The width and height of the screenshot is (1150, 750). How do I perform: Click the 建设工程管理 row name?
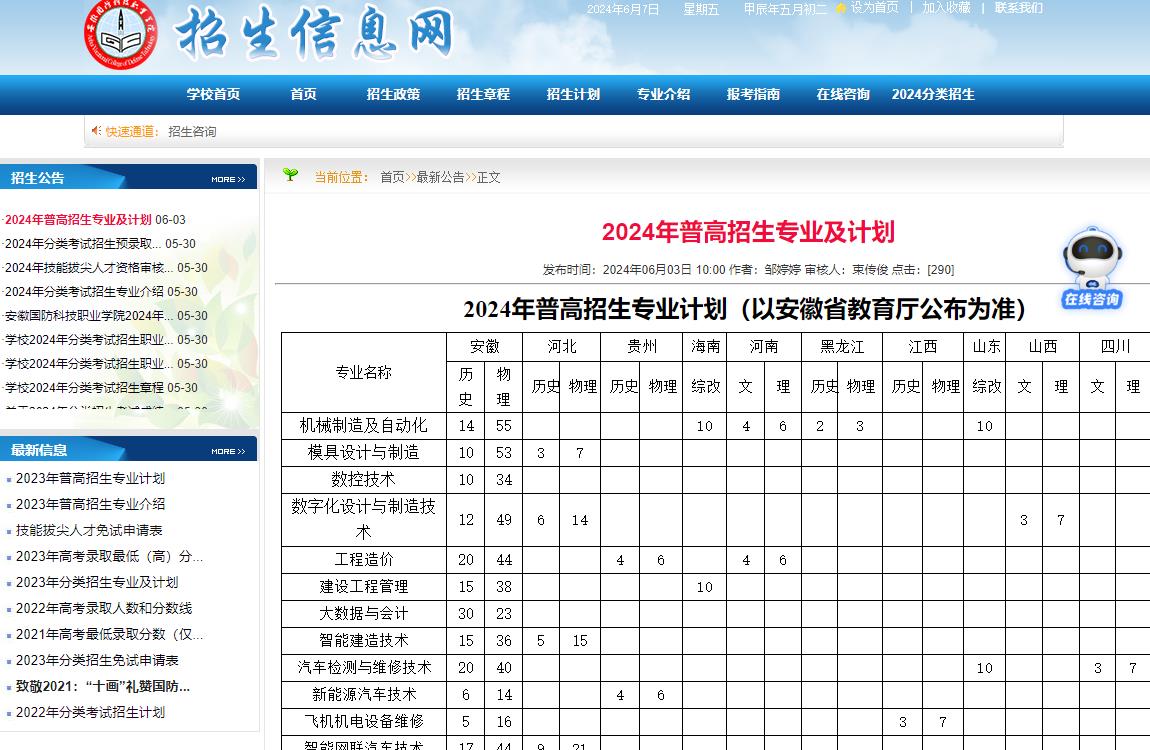[x=364, y=587]
